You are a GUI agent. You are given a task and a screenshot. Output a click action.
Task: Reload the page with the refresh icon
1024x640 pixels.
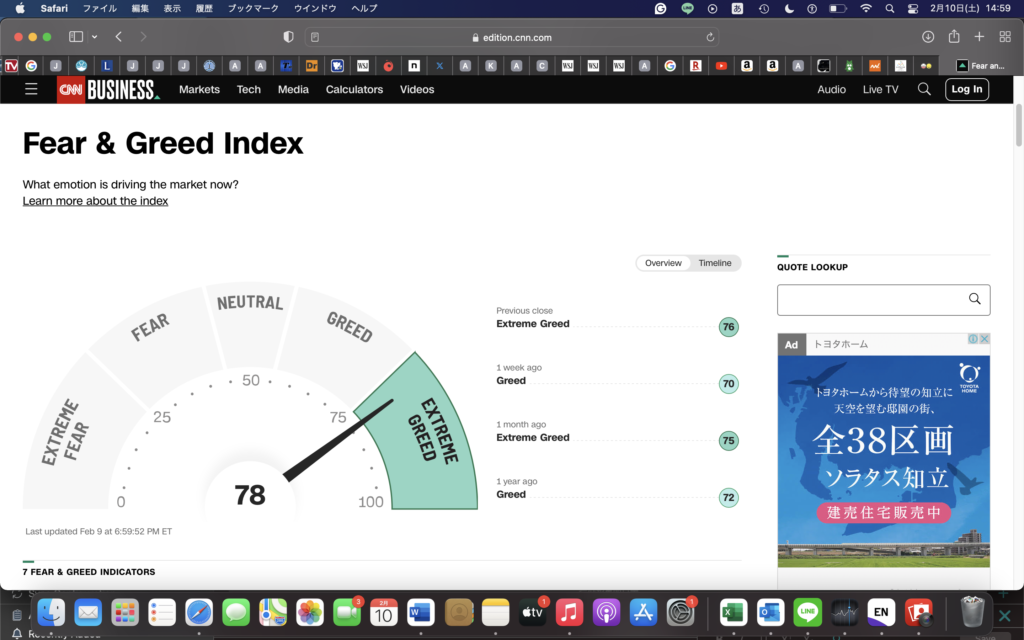click(710, 37)
